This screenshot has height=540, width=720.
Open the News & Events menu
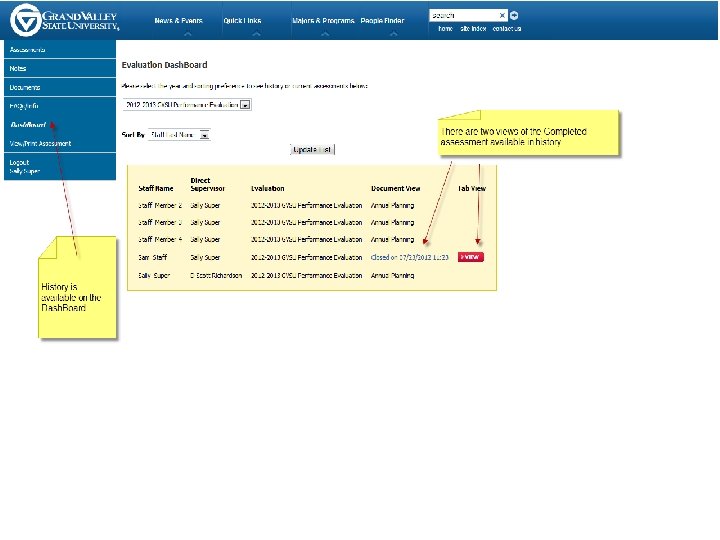point(178,21)
